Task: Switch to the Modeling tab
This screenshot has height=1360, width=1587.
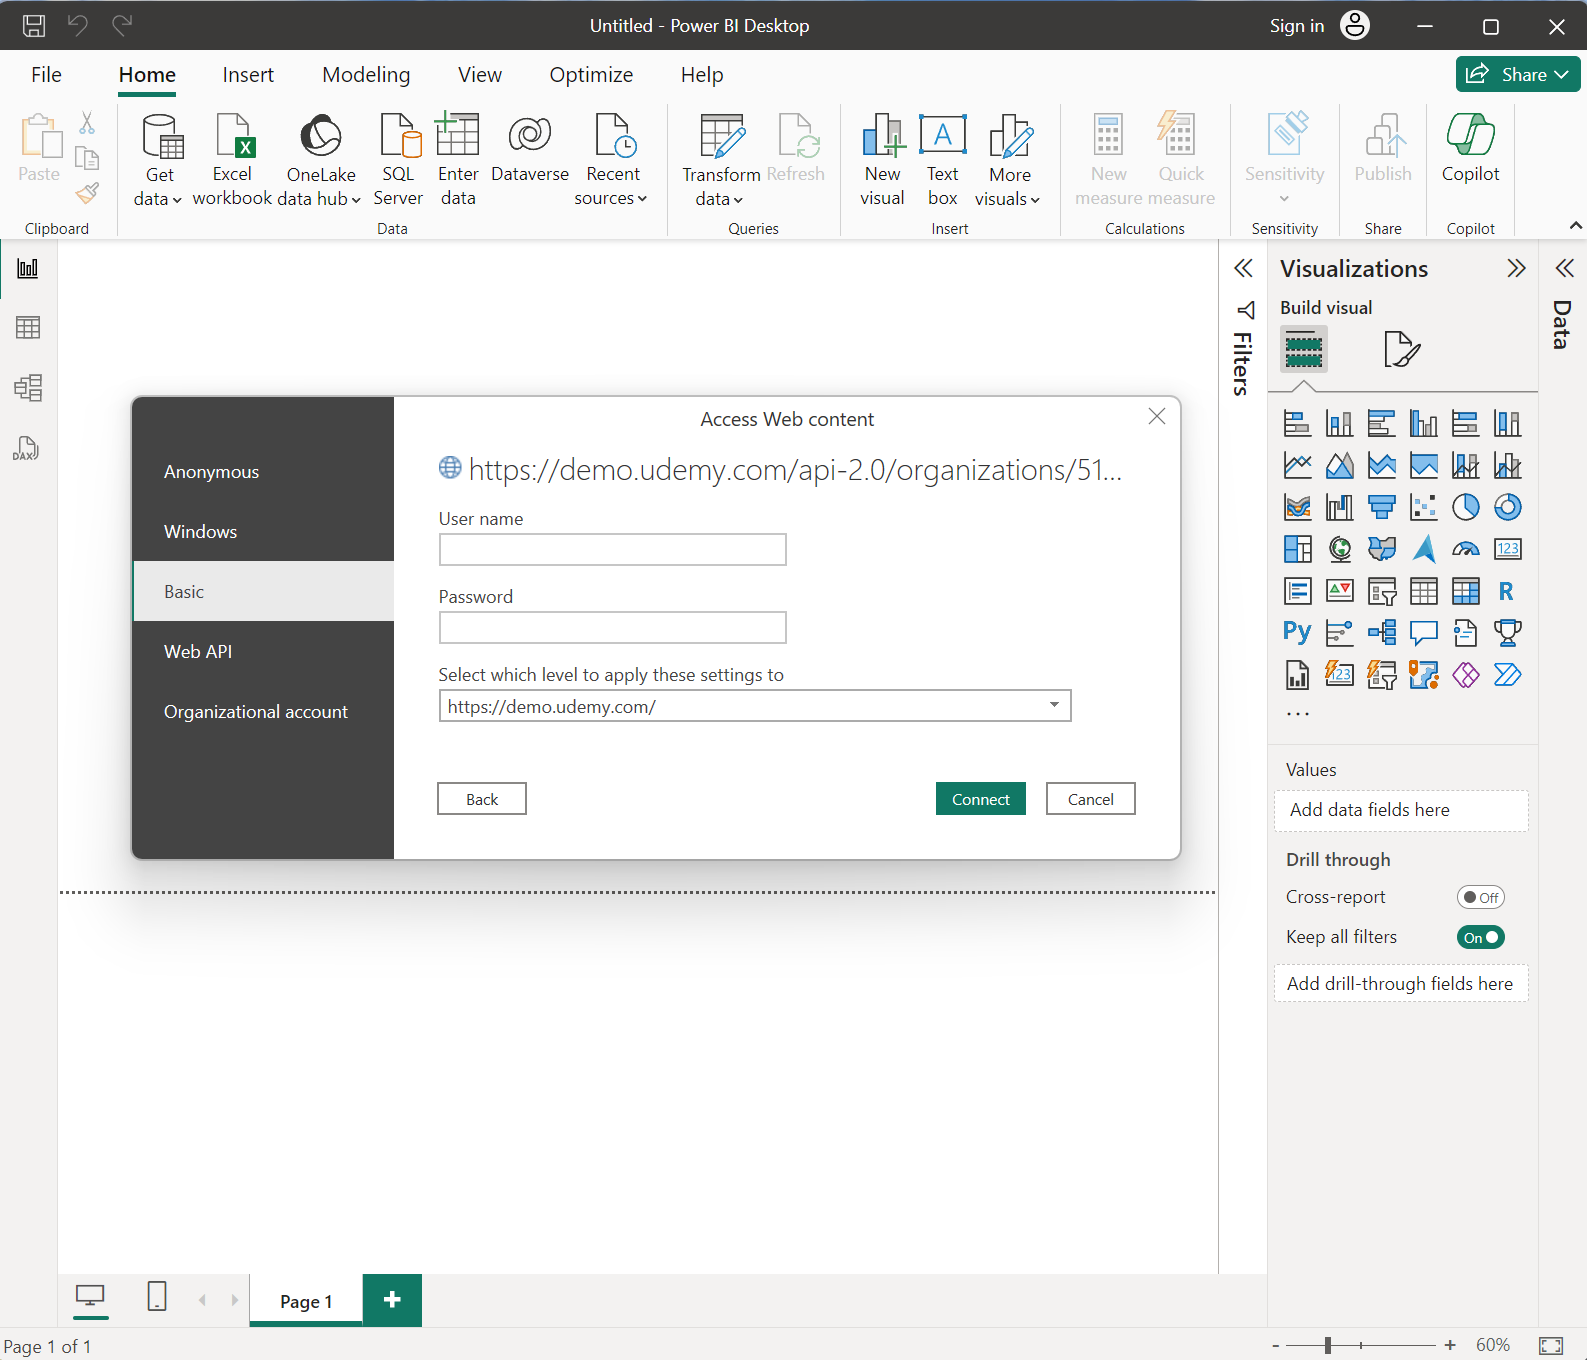Action: [366, 75]
